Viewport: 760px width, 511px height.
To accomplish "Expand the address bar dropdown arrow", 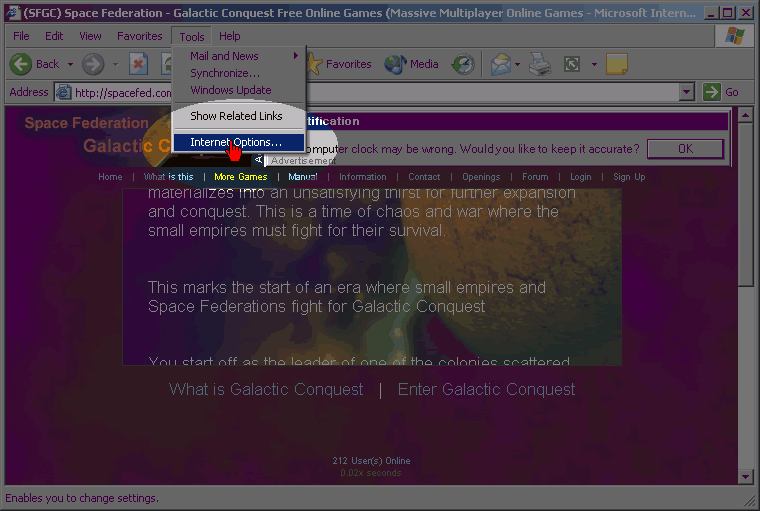I will (686, 92).
